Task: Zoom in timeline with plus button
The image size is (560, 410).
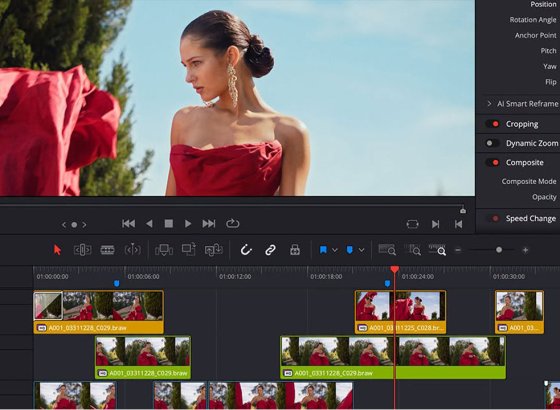Action: (525, 250)
